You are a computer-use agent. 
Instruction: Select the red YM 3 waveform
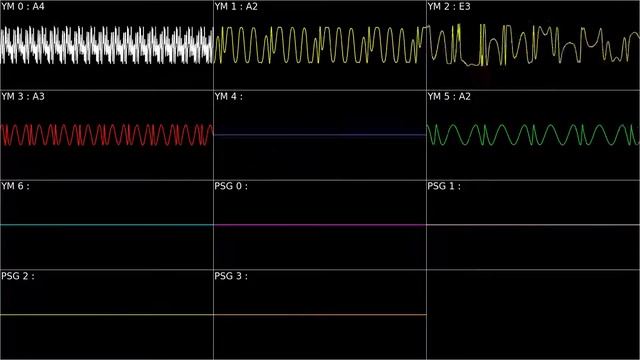tap(107, 135)
